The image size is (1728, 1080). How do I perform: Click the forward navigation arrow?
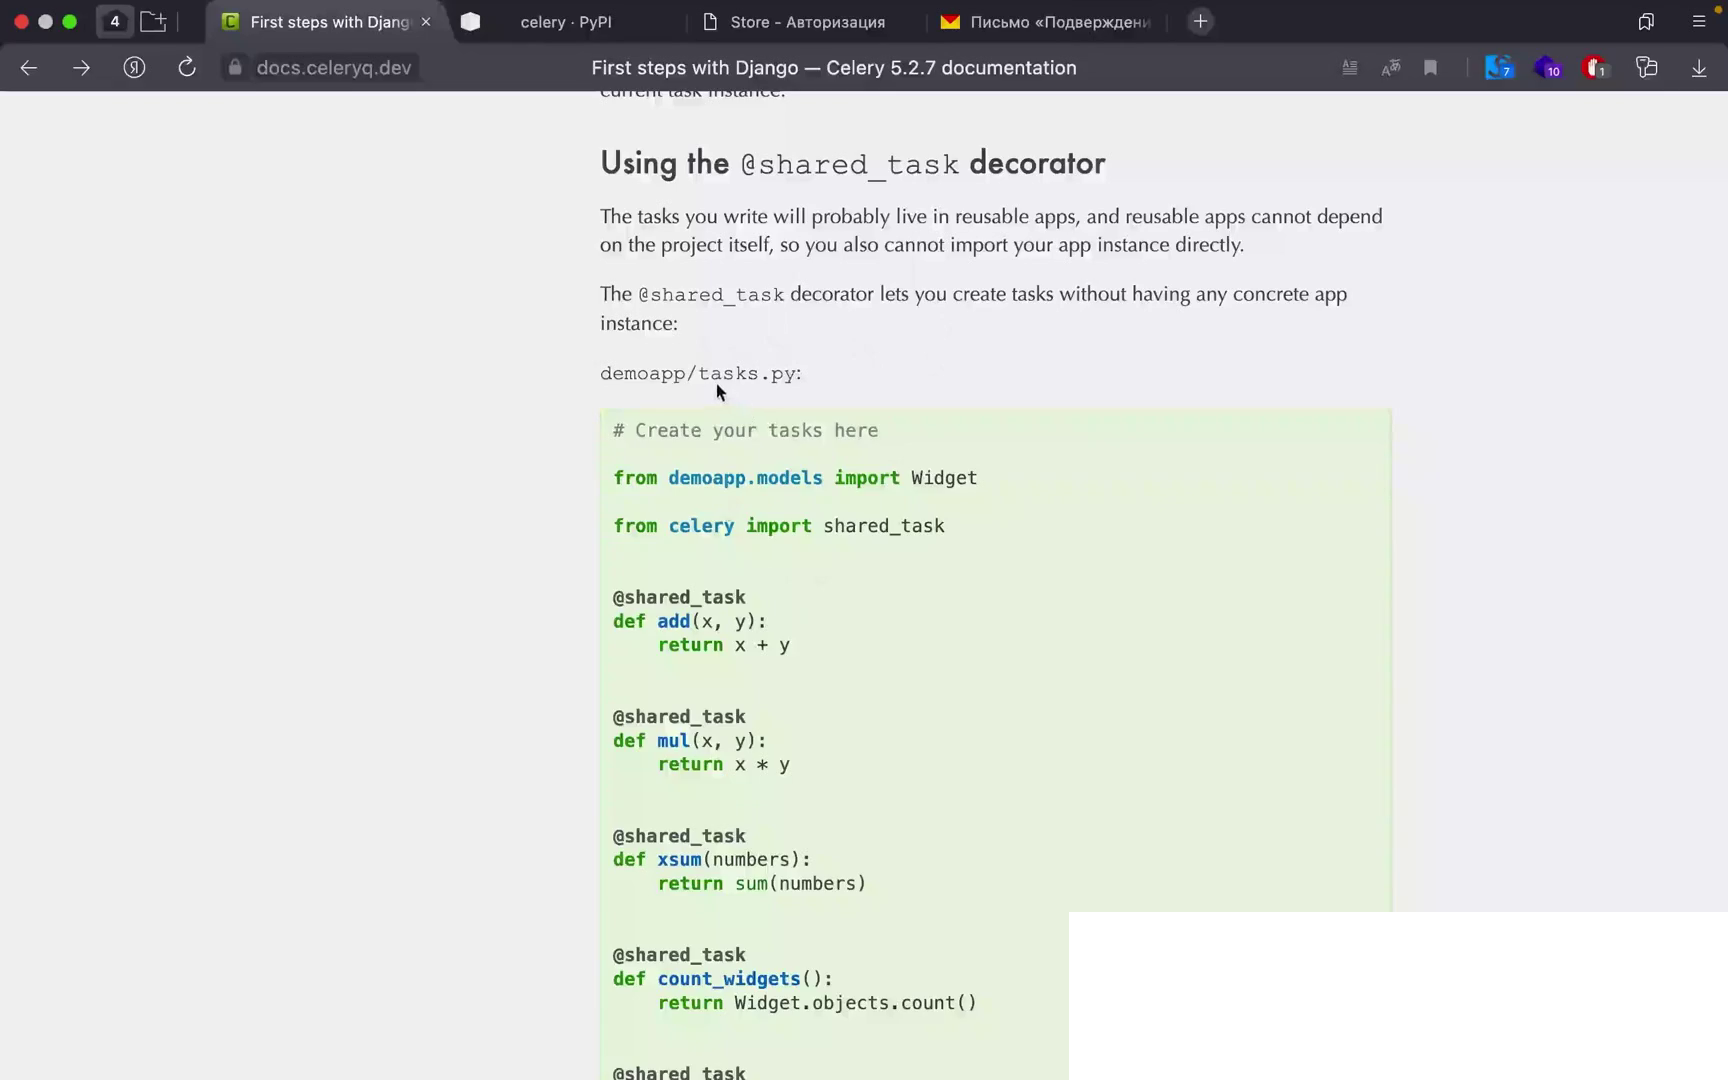[x=81, y=68]
